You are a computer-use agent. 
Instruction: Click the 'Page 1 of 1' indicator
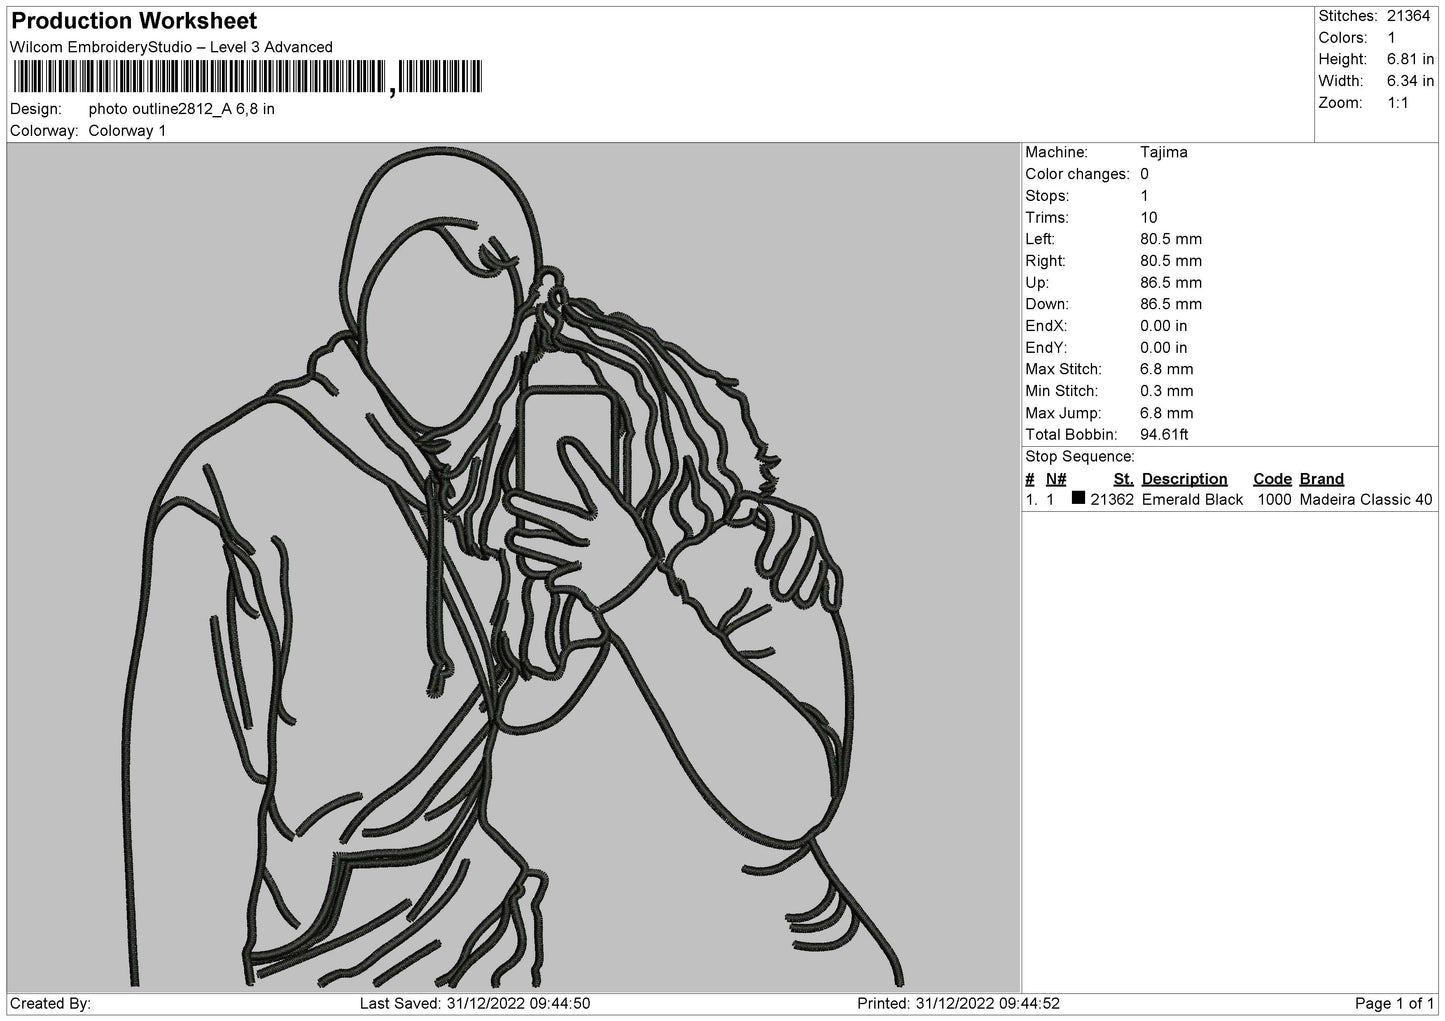point(1394,1003)
